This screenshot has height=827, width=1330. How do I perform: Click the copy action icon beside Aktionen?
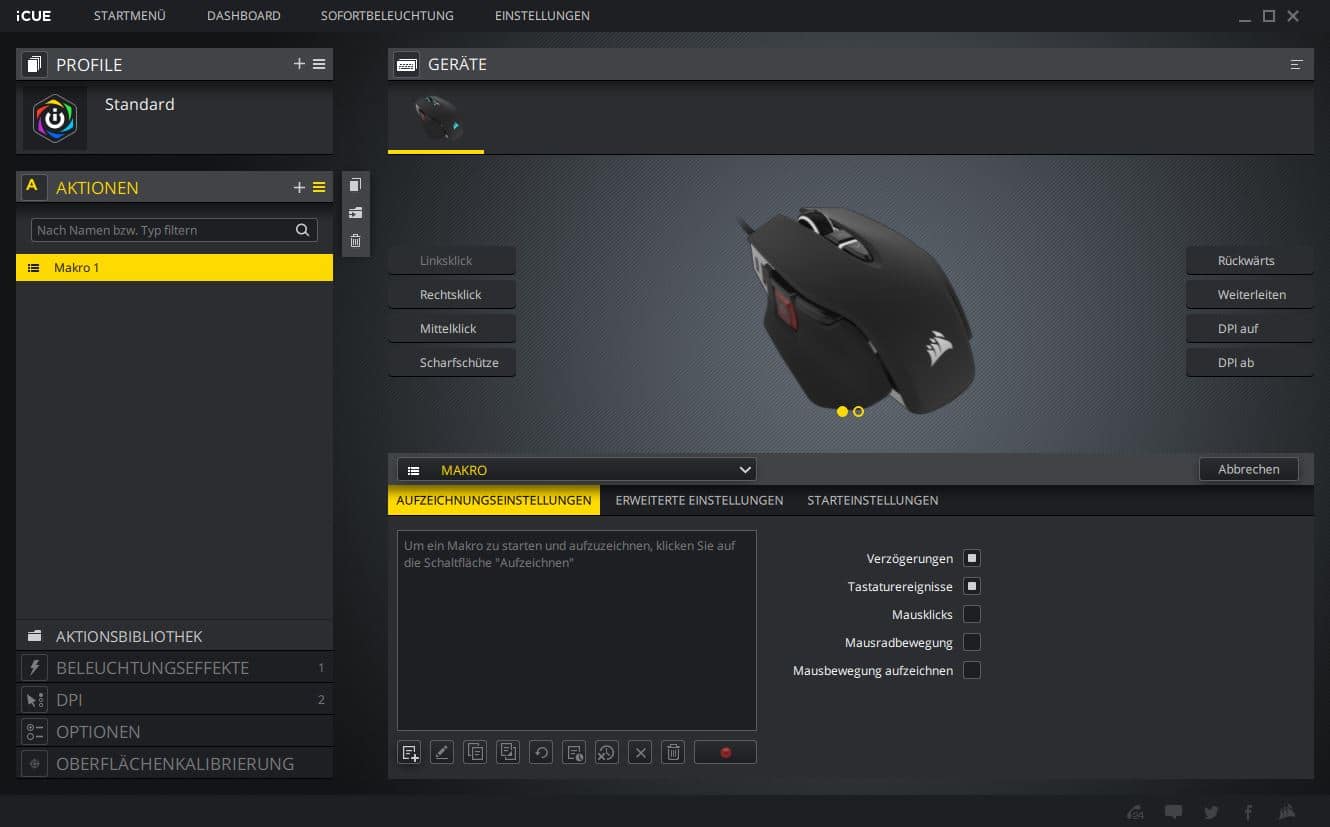(x=355, y=185)
